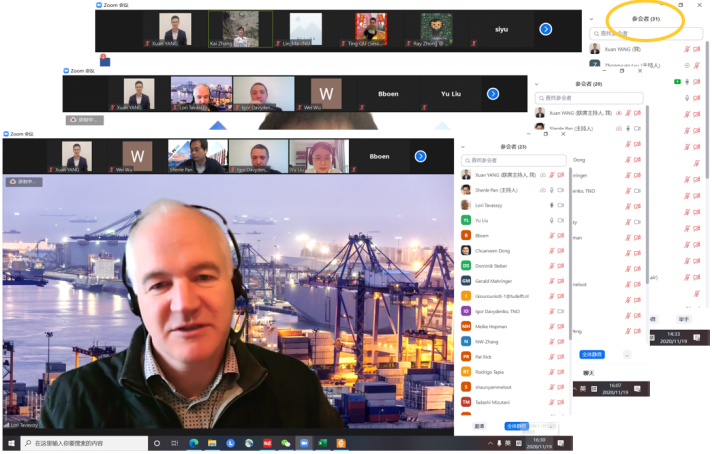Show next video thumbnails in front window

(420, 156)
